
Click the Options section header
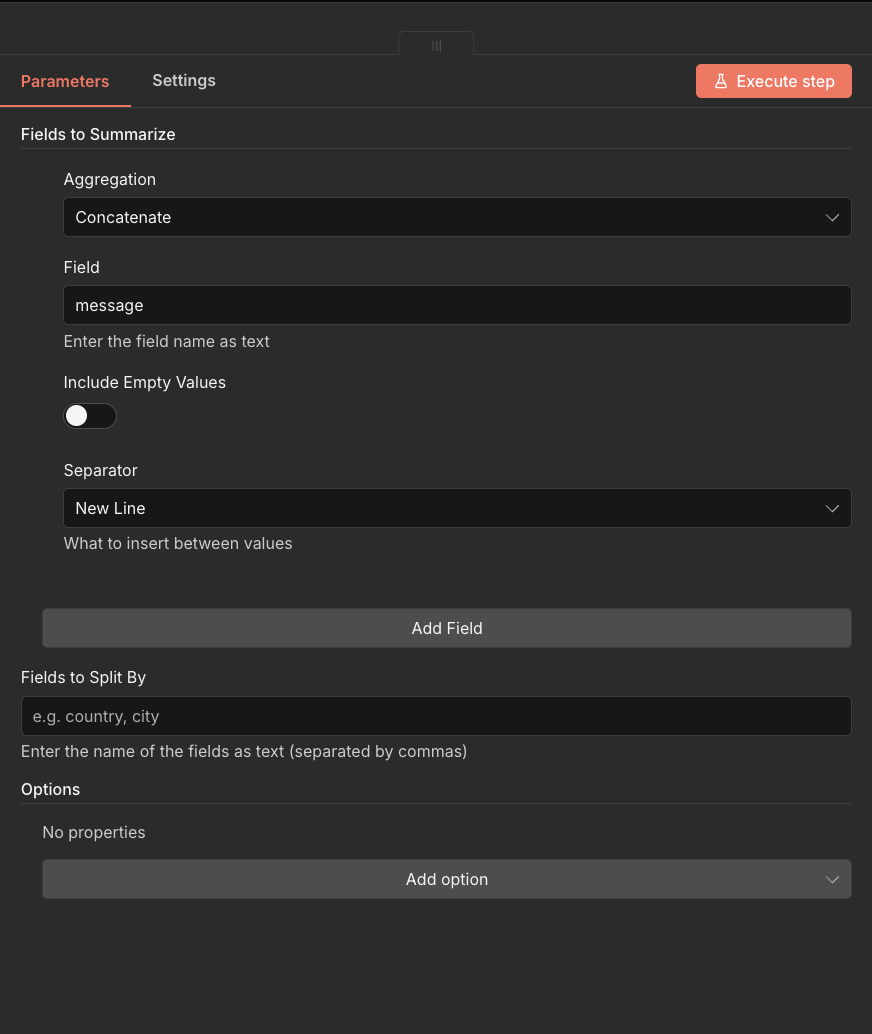point(50,789)
